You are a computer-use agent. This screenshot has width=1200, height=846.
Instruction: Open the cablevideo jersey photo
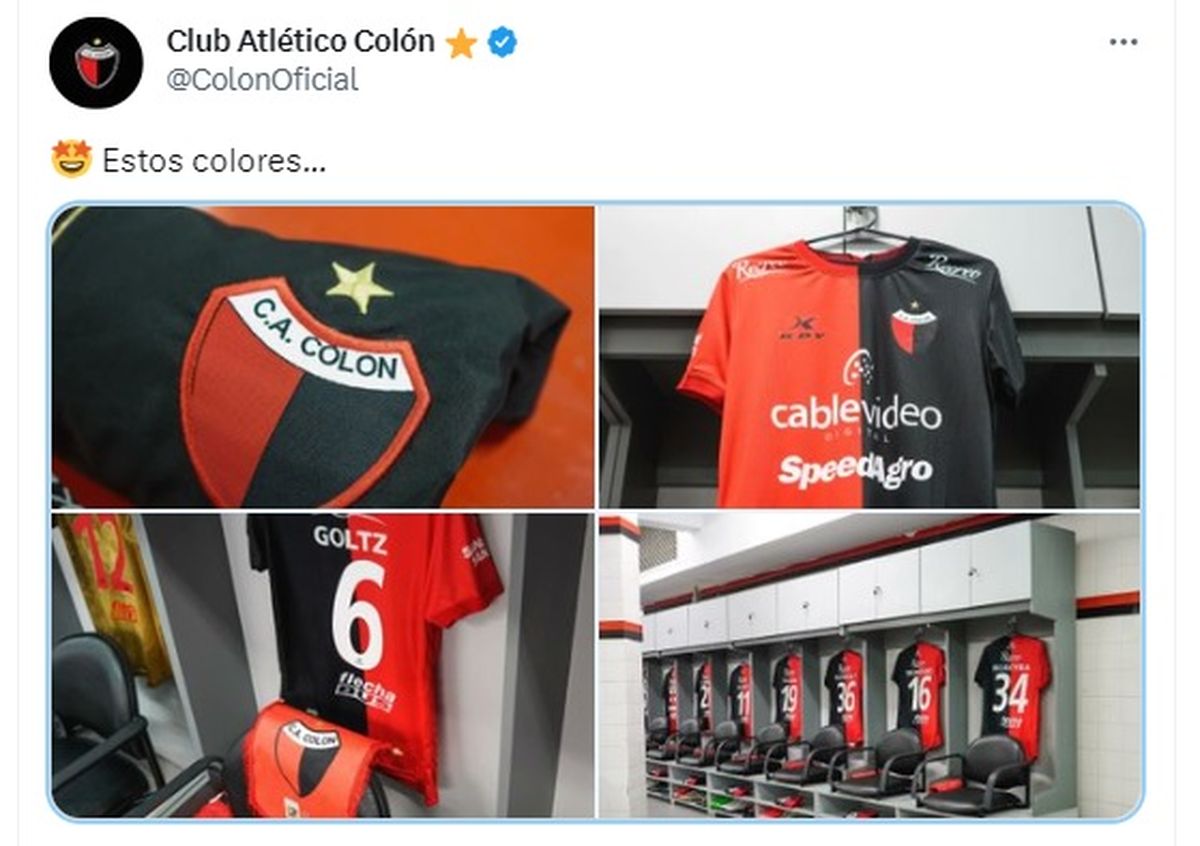pyautogui.click(x=869, y=357)
